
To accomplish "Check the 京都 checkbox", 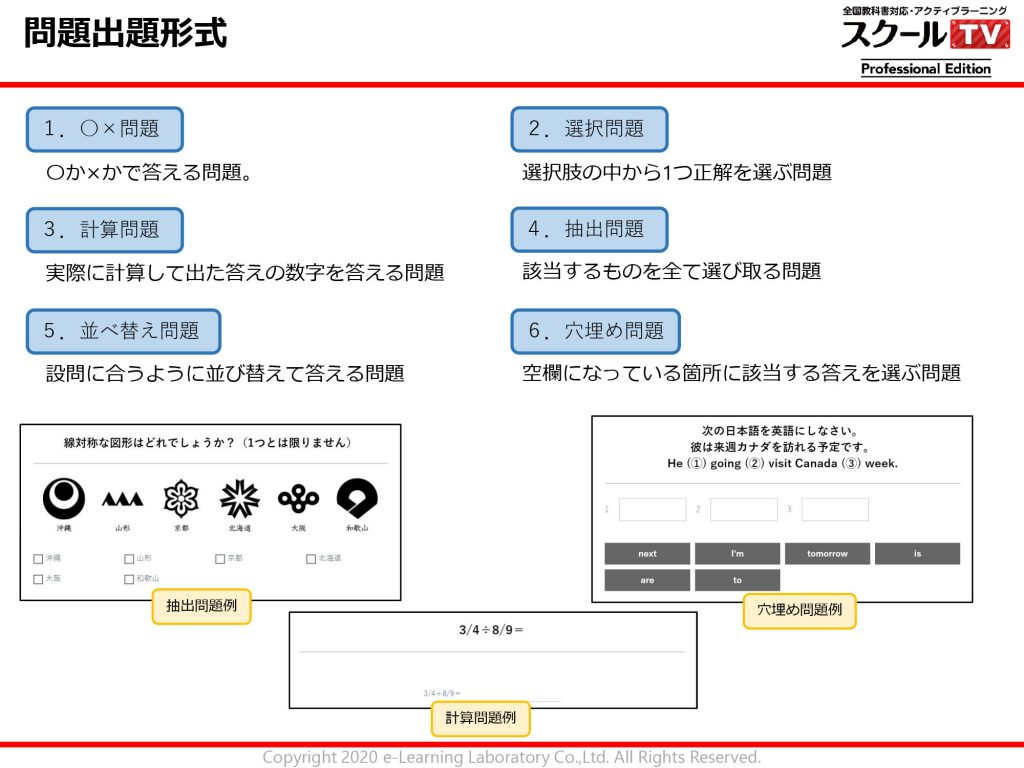I will tap(220, 559).
